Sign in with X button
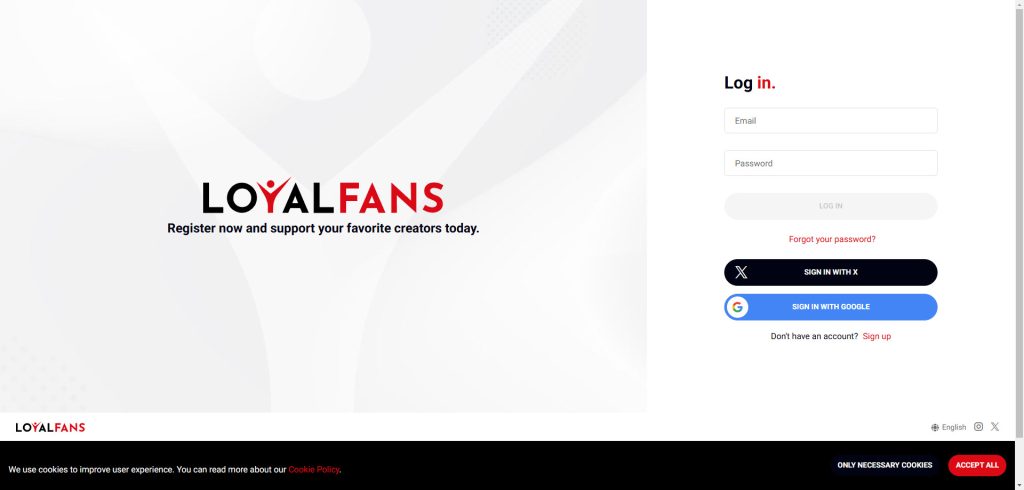 (x=831, y=272)
